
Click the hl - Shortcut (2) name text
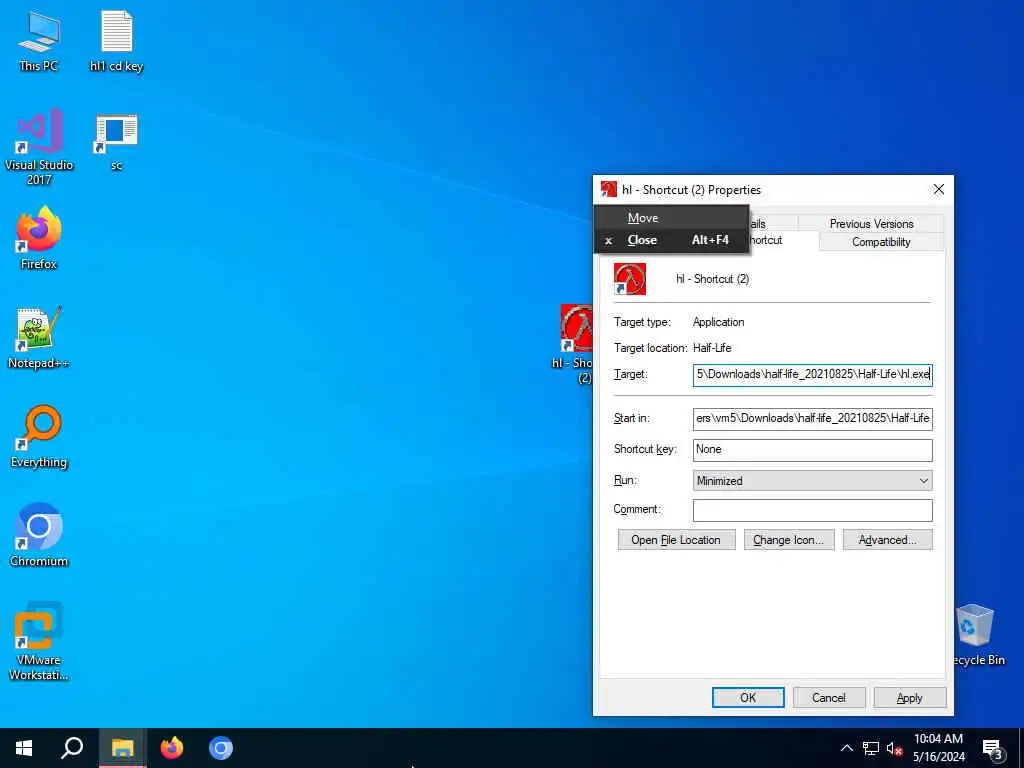tap(712, 279)
